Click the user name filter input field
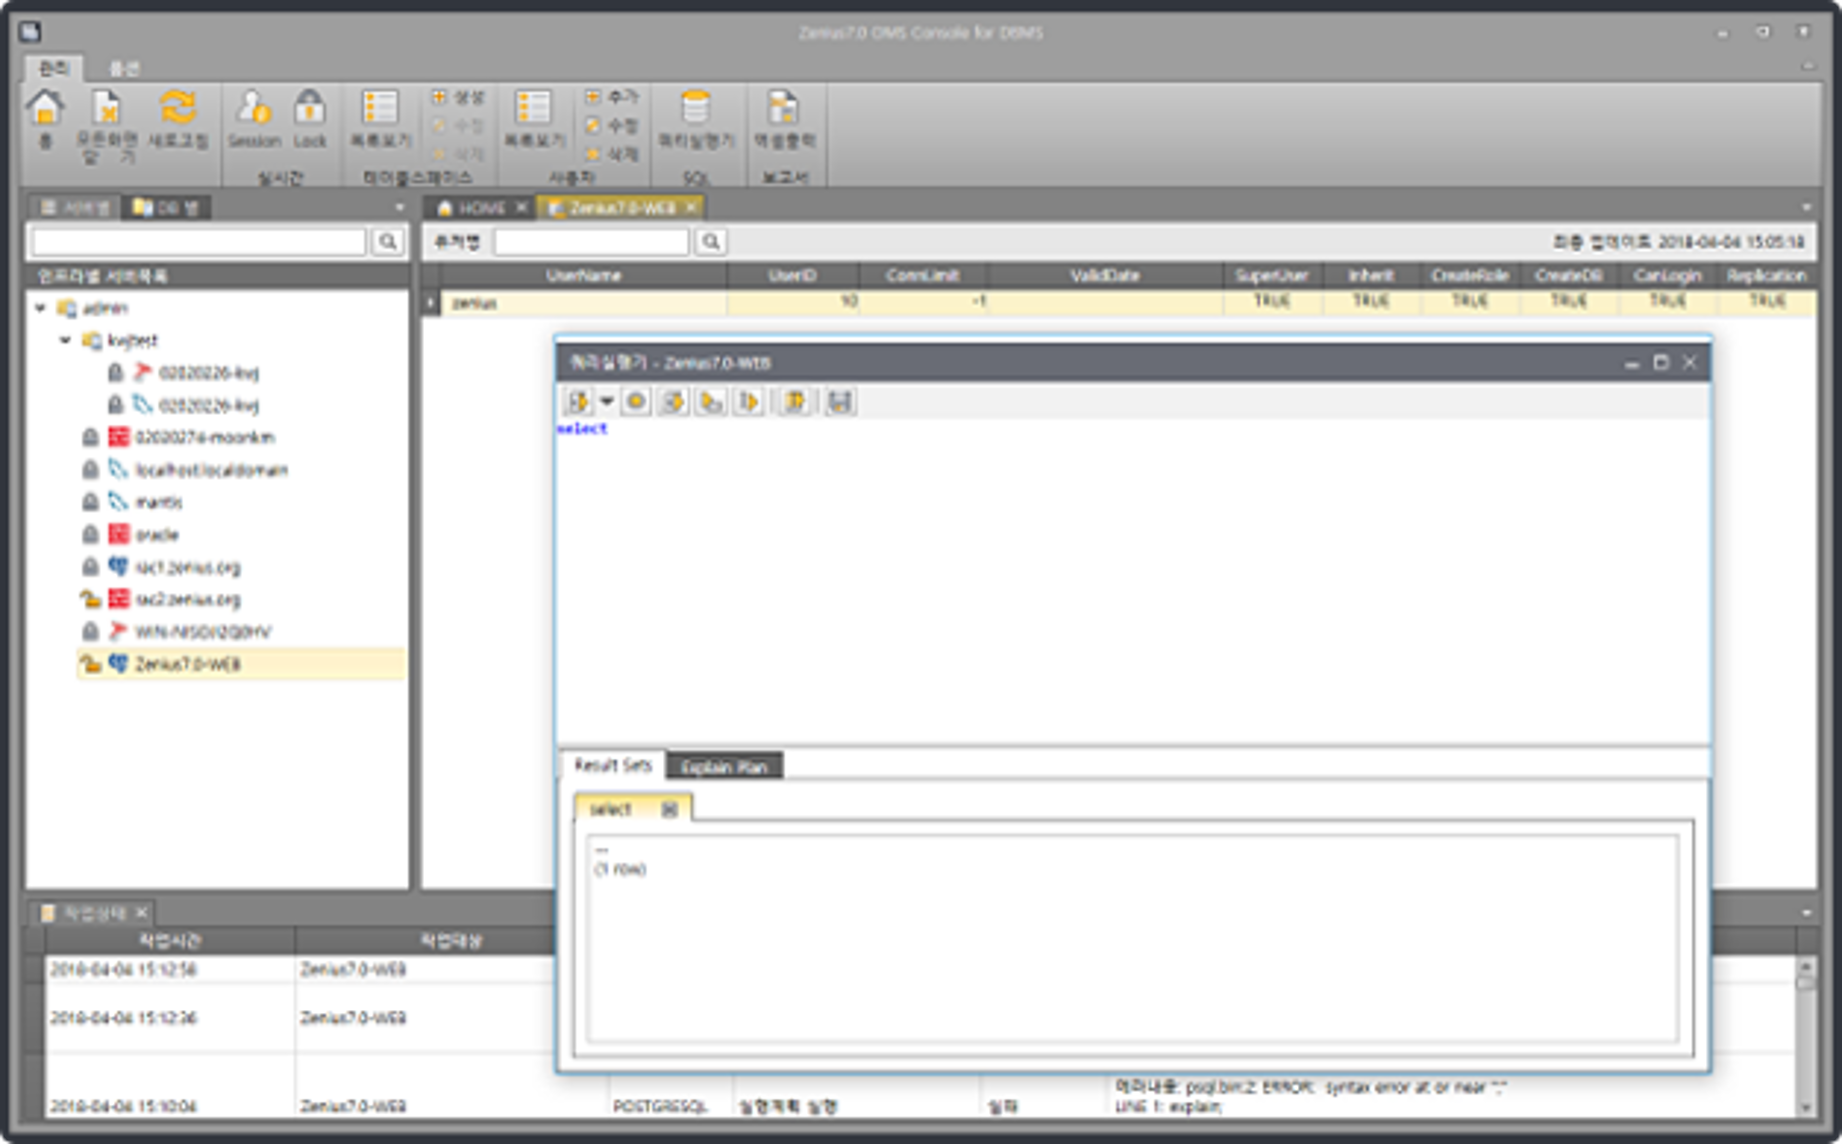The height and width of the screenshot is (1144, 1842). (x=591, y=241)
